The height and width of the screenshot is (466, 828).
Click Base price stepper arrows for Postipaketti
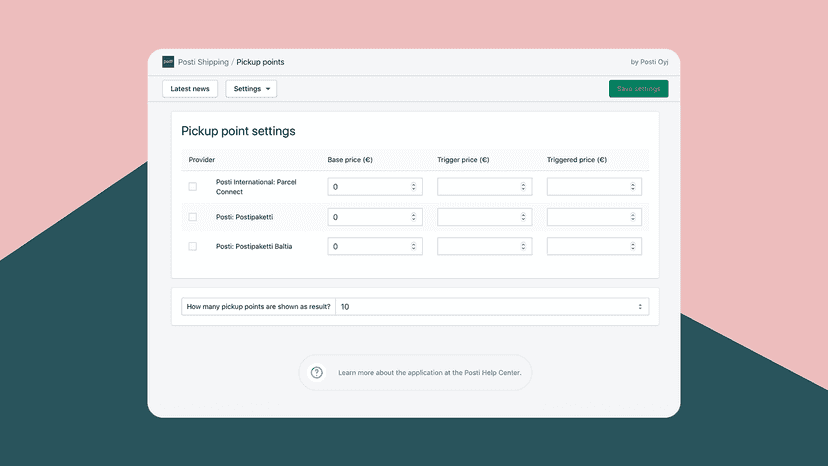point(413,217)
